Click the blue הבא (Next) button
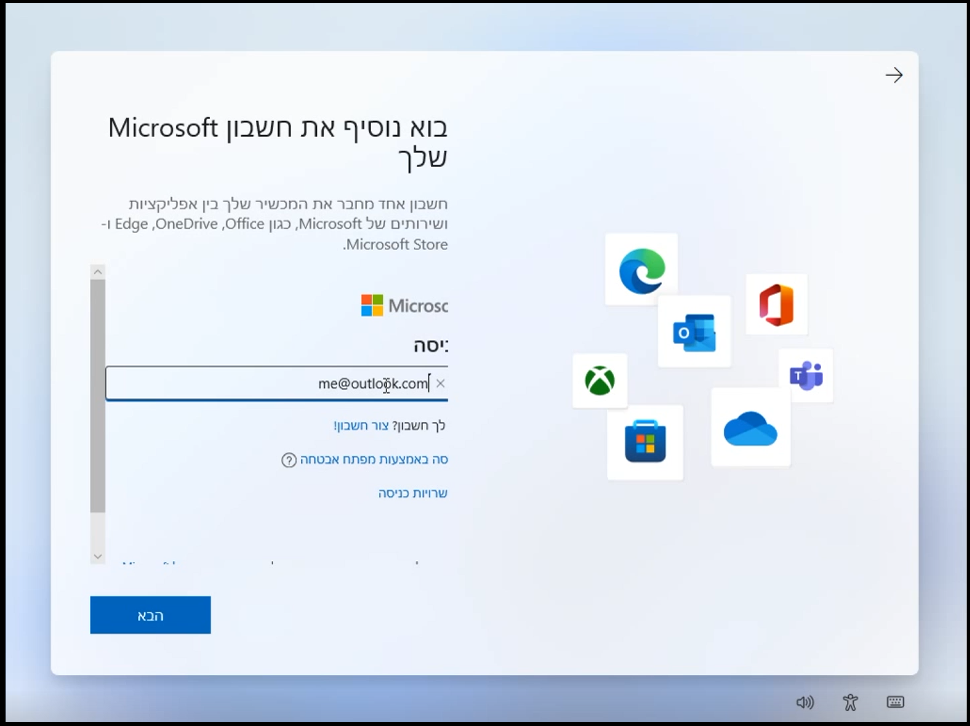The width and height of the screenshot is (970, 726). tap(150, 615)
